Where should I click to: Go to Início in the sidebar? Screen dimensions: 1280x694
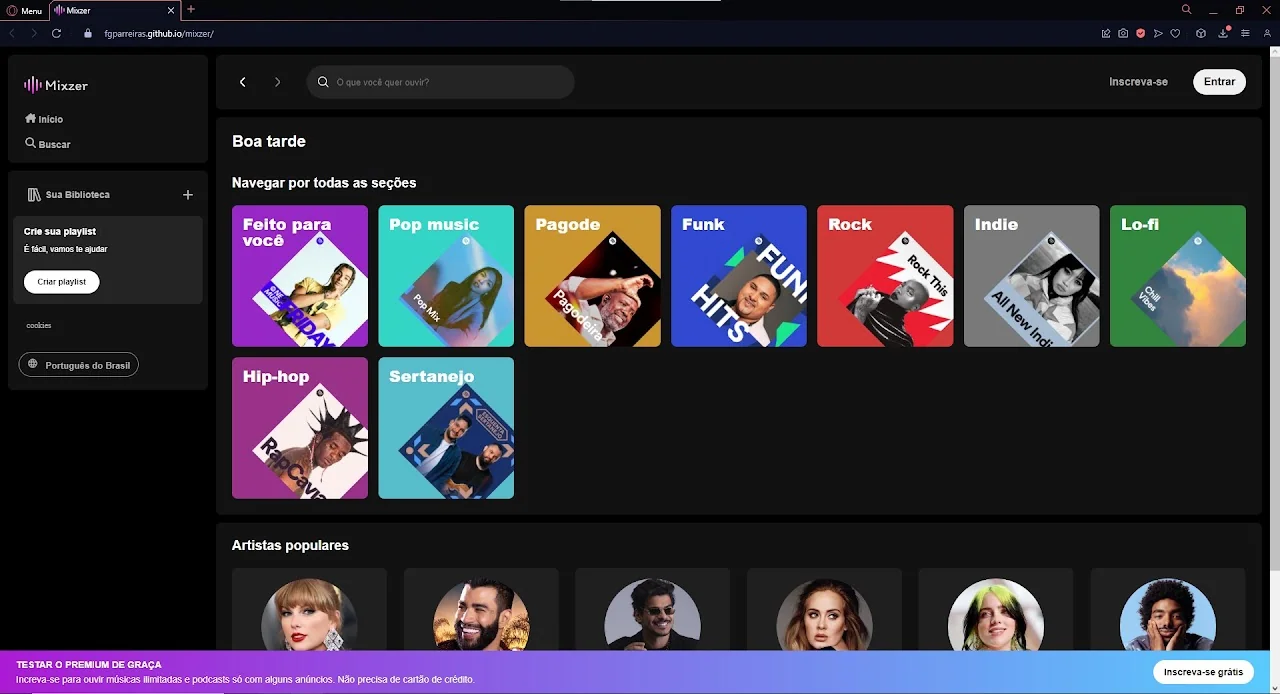[44, 119]
